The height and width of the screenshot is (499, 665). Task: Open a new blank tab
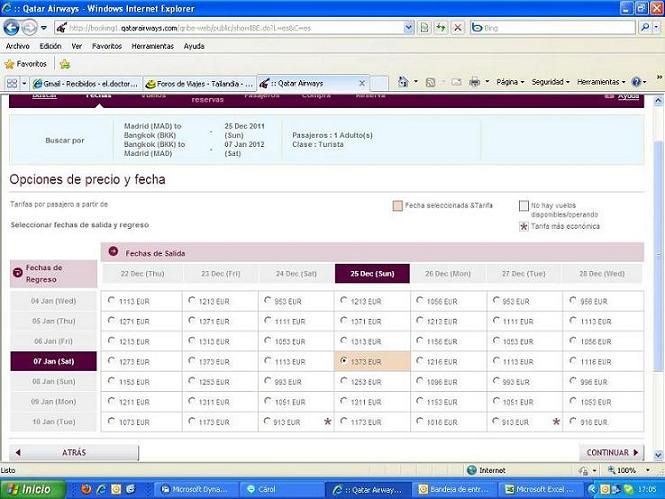pyautogui.click(x=379, y=84)
